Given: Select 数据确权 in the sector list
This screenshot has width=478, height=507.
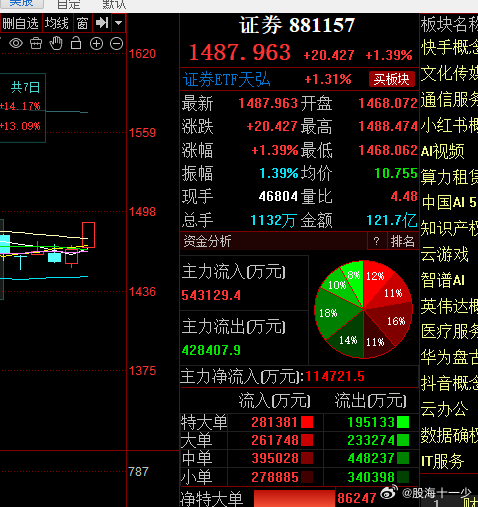Looking at the screenshot, I should pyautogui.click(x=449, y=435).
